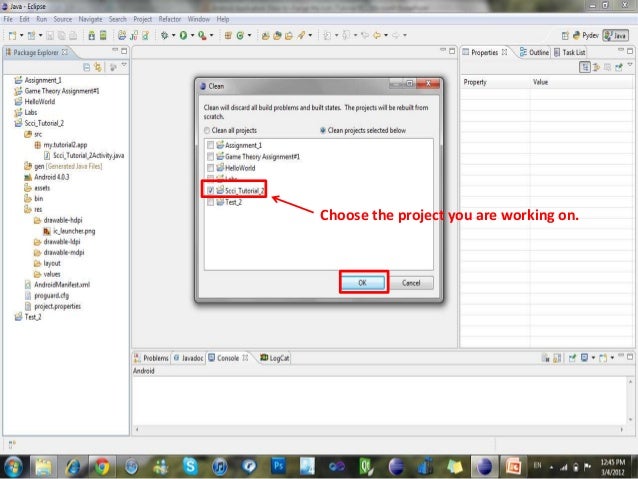Select proguard.cfg file

point(47,295)
